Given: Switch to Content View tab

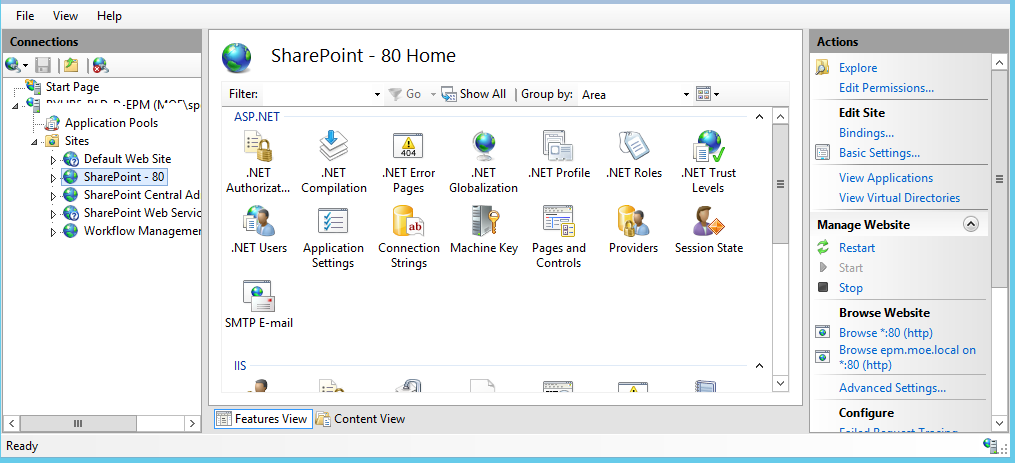Looking at the screenshot, I should pyautogui.click(x=361, y=419).
